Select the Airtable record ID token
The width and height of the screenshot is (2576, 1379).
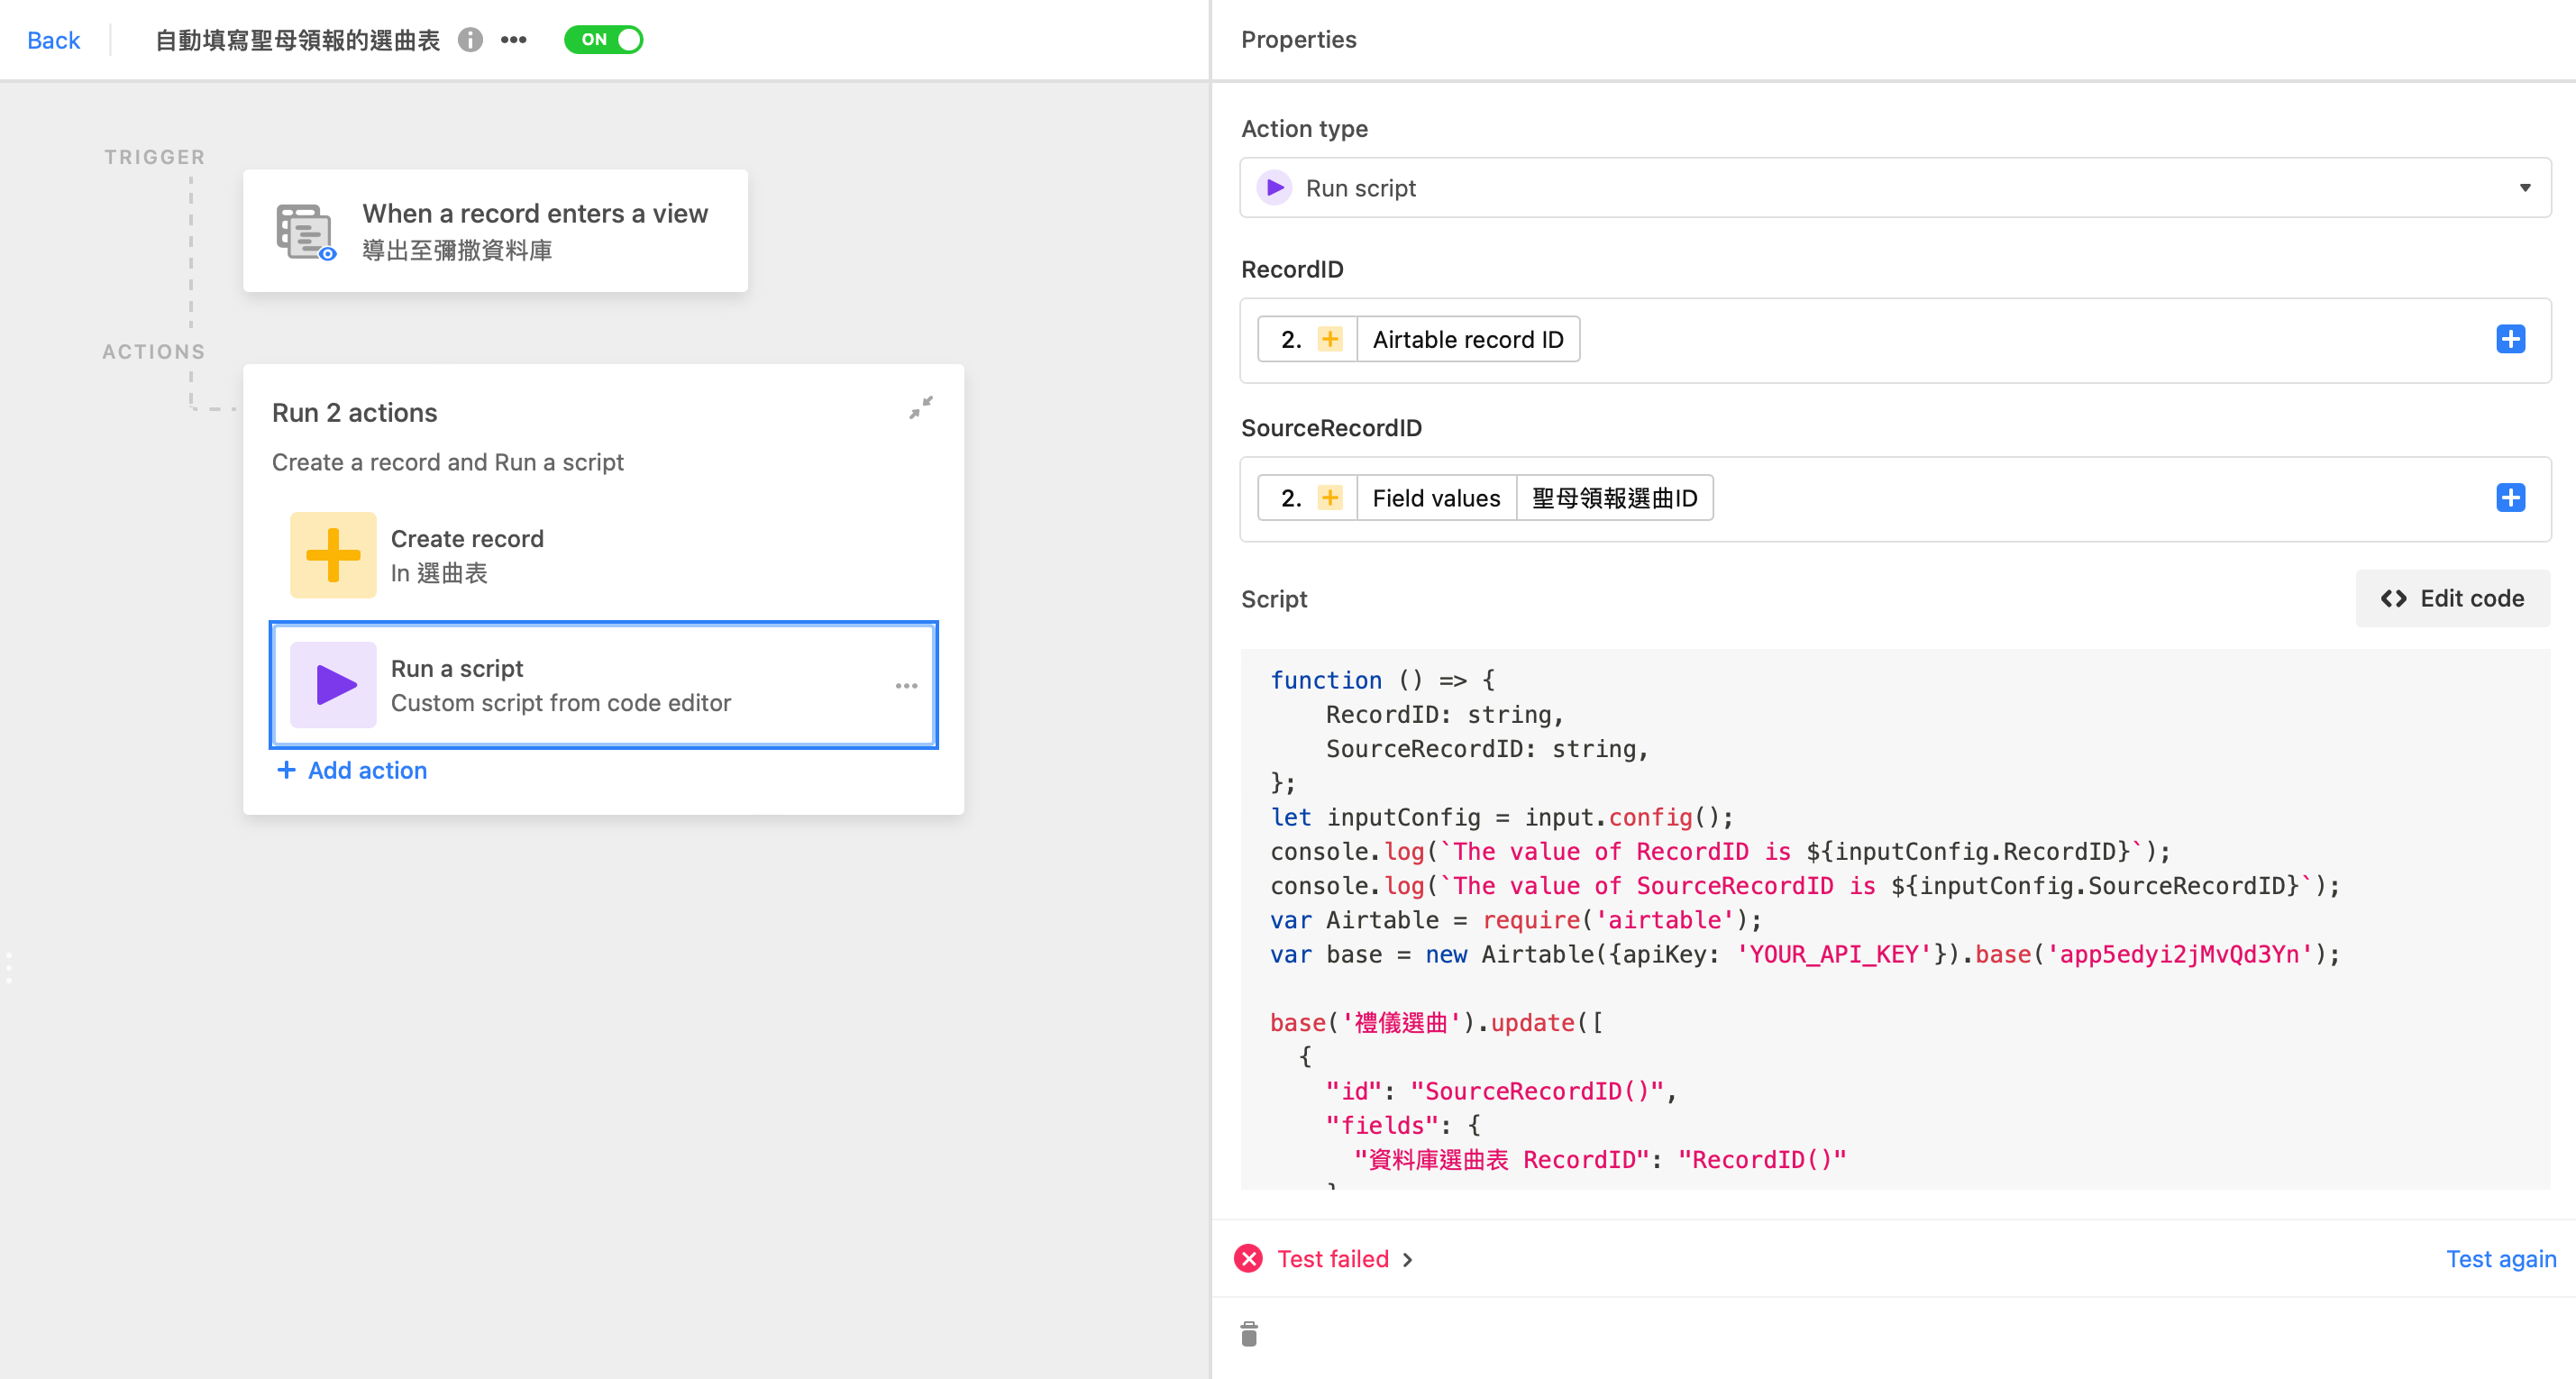coord(1418,339)
